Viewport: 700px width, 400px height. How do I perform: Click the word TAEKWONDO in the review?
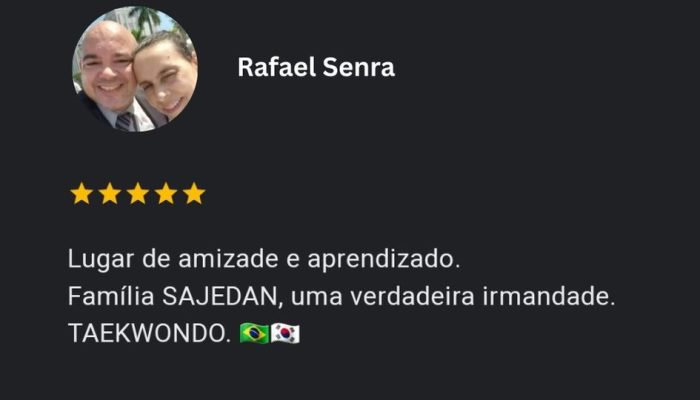(x=149, y=333)
